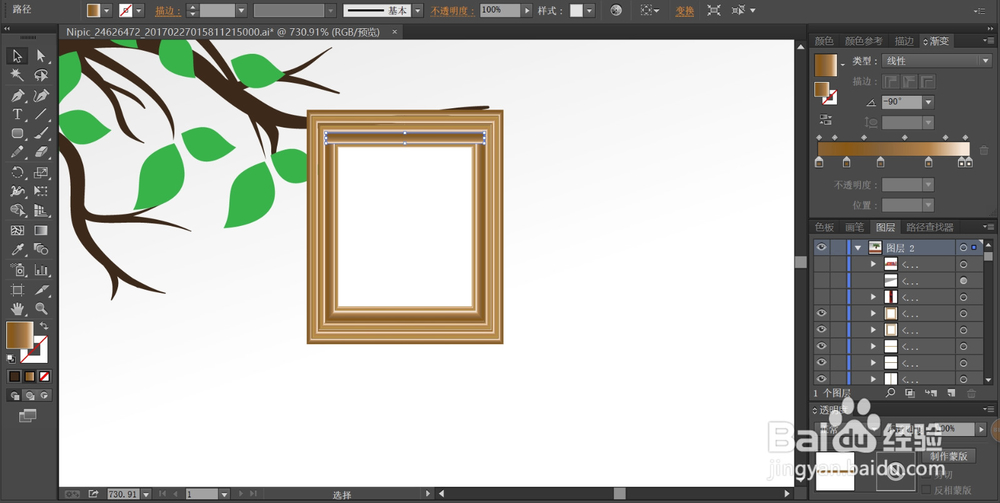This screenshot has height=503, width=1000.
Task: Switch to the 描边 panel tab
Action: (x=904, y=41)
